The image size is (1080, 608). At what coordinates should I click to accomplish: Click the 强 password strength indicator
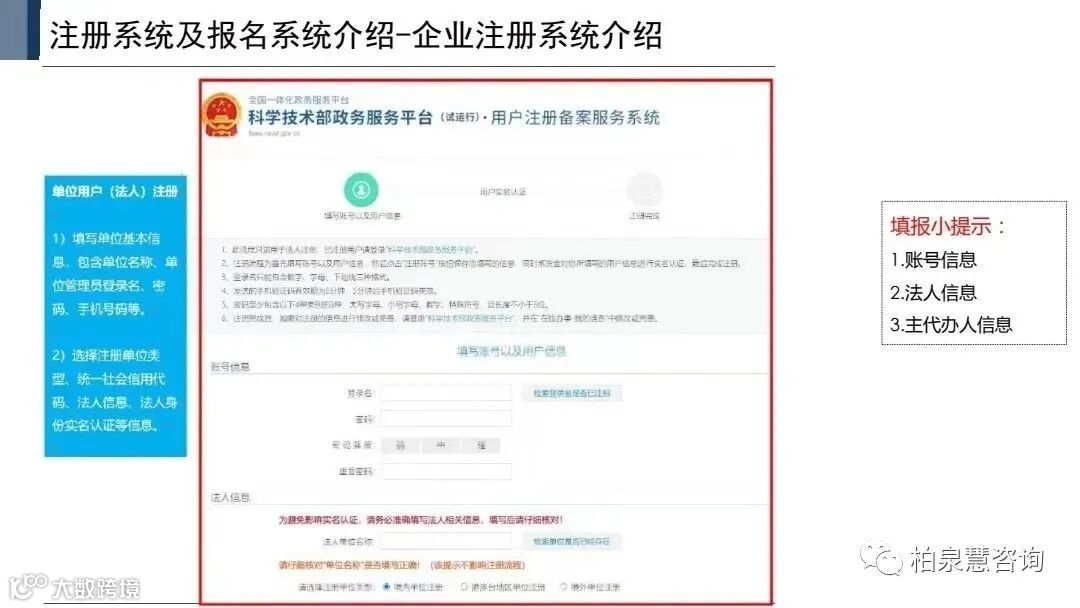pyautogui.click(x=481, y=445)
